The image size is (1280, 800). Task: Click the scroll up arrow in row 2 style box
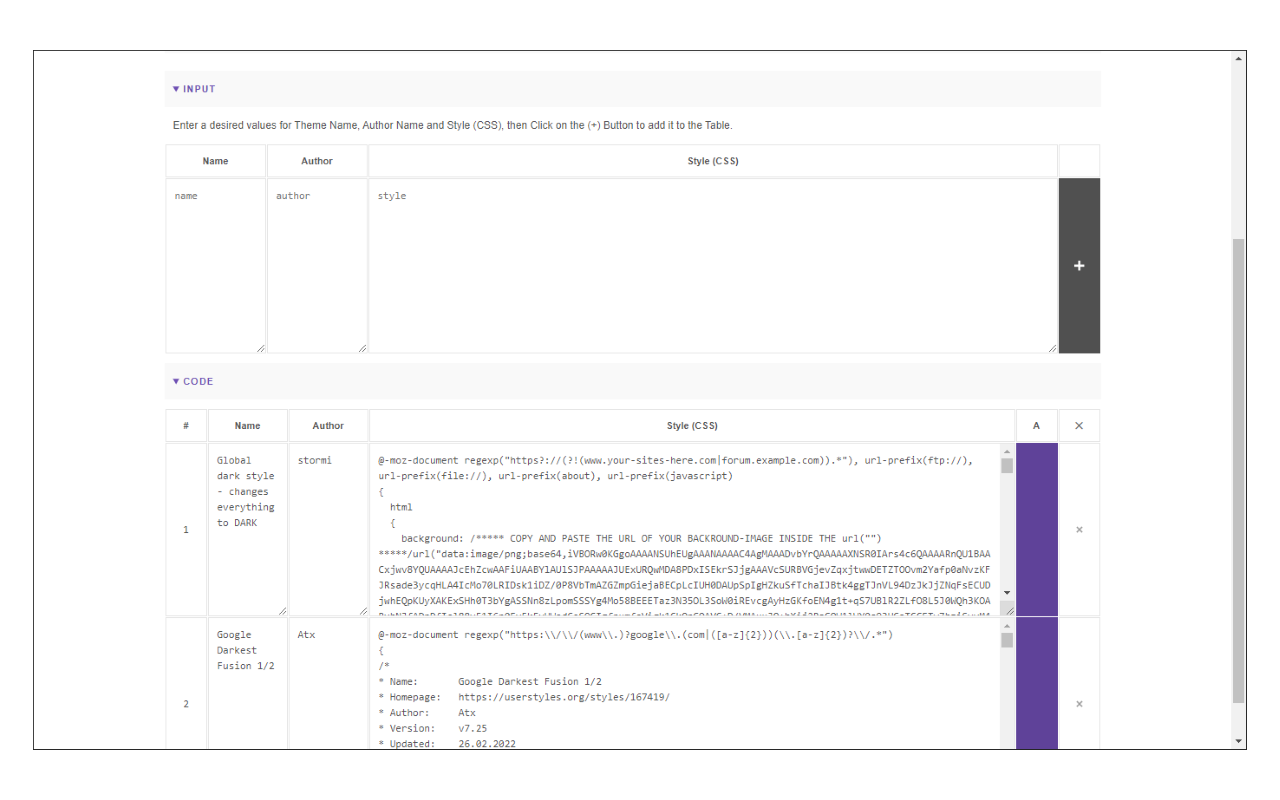coord(1007,625)
